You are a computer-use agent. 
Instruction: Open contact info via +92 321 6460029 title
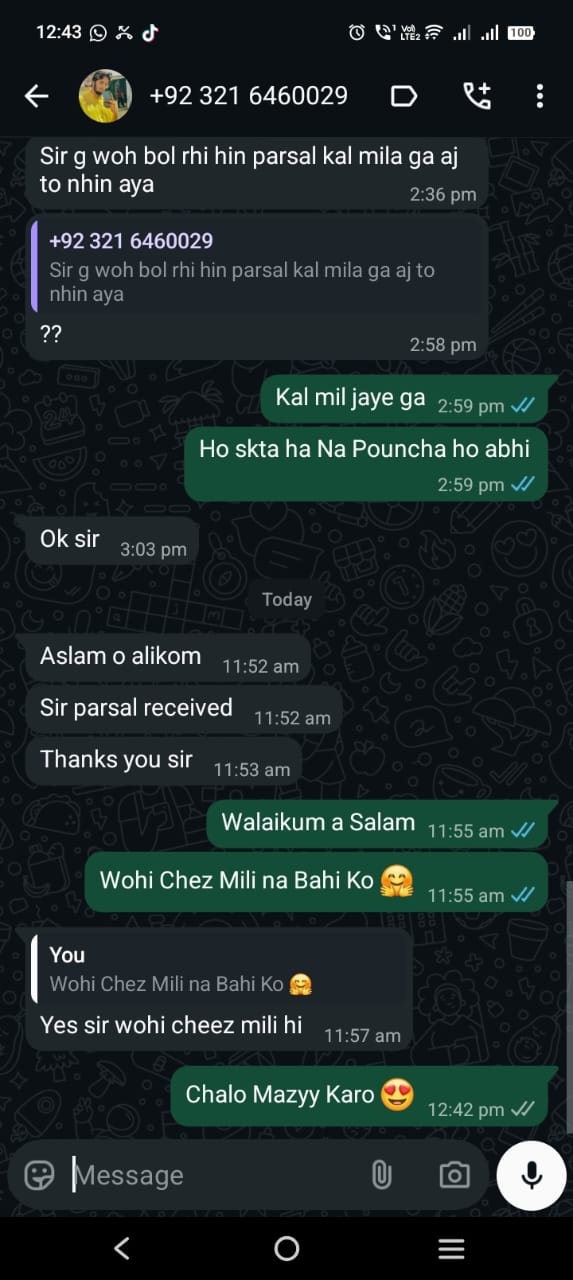(x=248, y=96)
